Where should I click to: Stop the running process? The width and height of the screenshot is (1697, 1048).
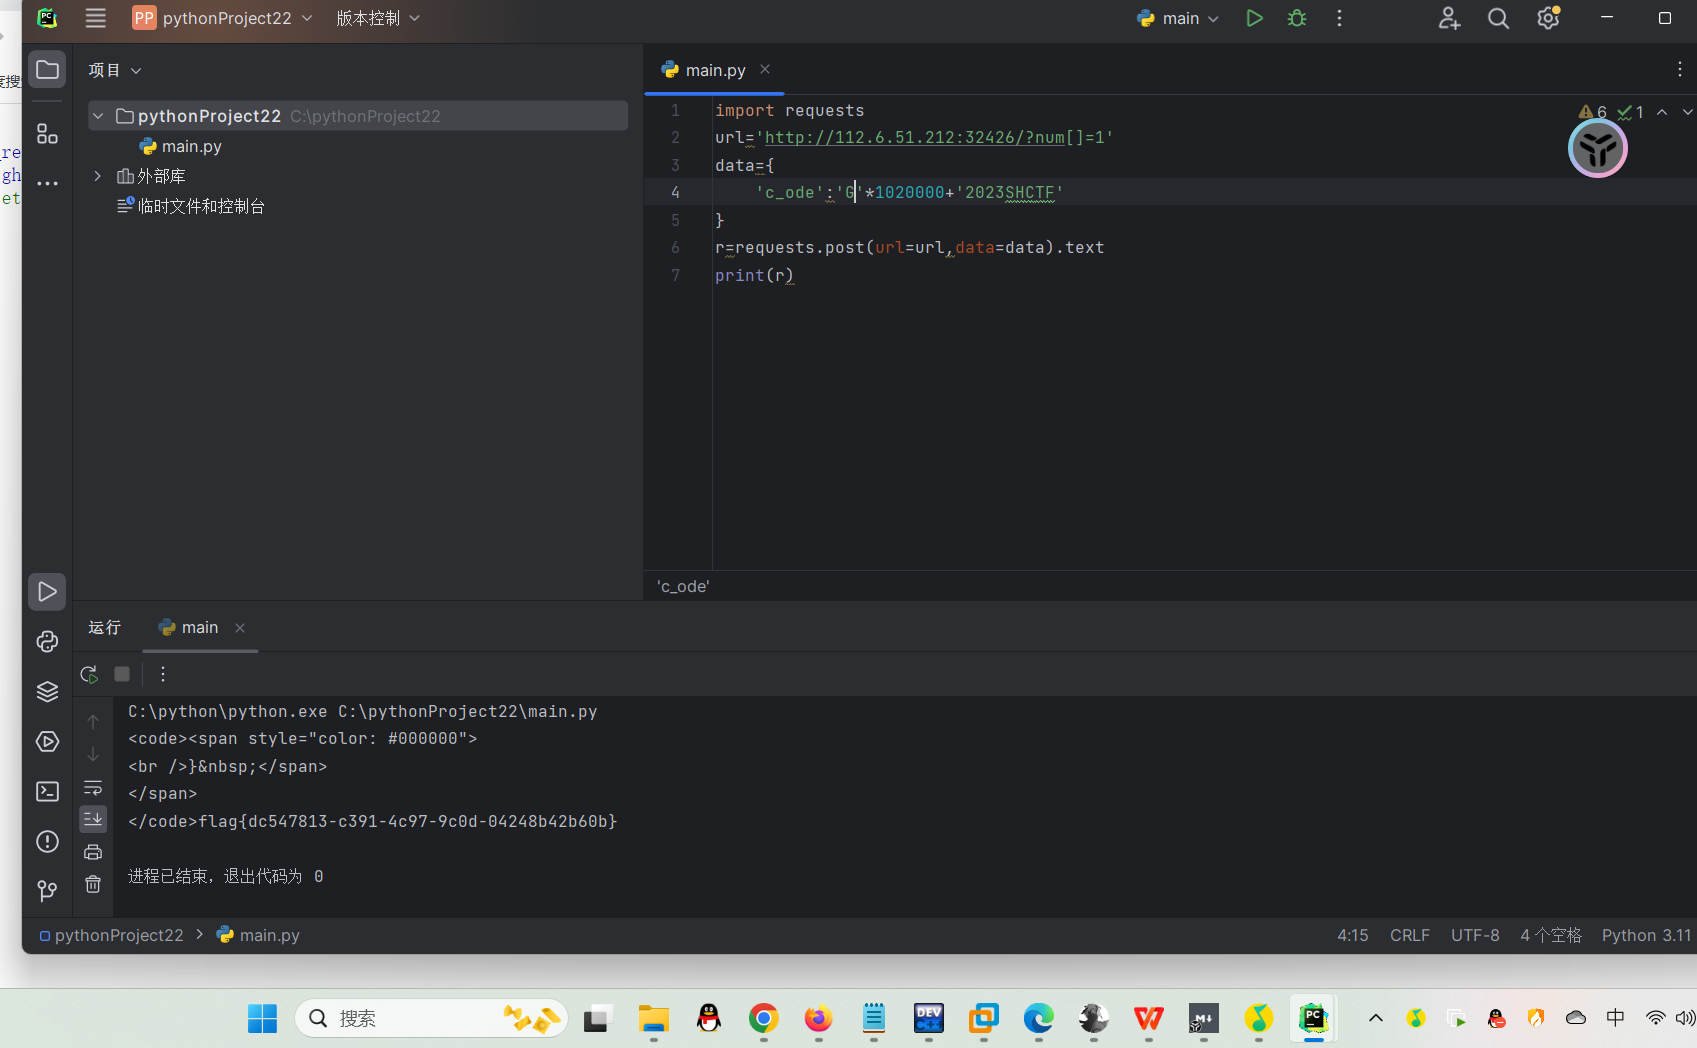[122, 674]
